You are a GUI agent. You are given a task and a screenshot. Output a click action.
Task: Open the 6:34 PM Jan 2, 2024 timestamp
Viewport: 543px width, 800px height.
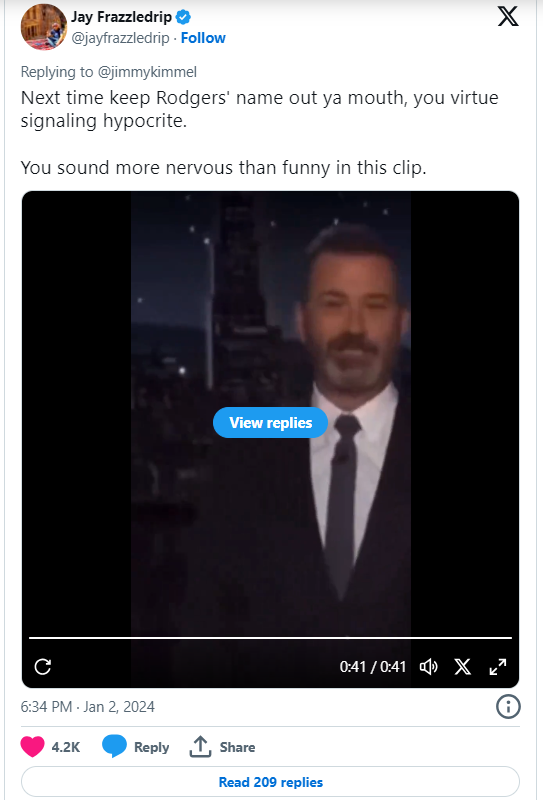(x=87, y=707)
